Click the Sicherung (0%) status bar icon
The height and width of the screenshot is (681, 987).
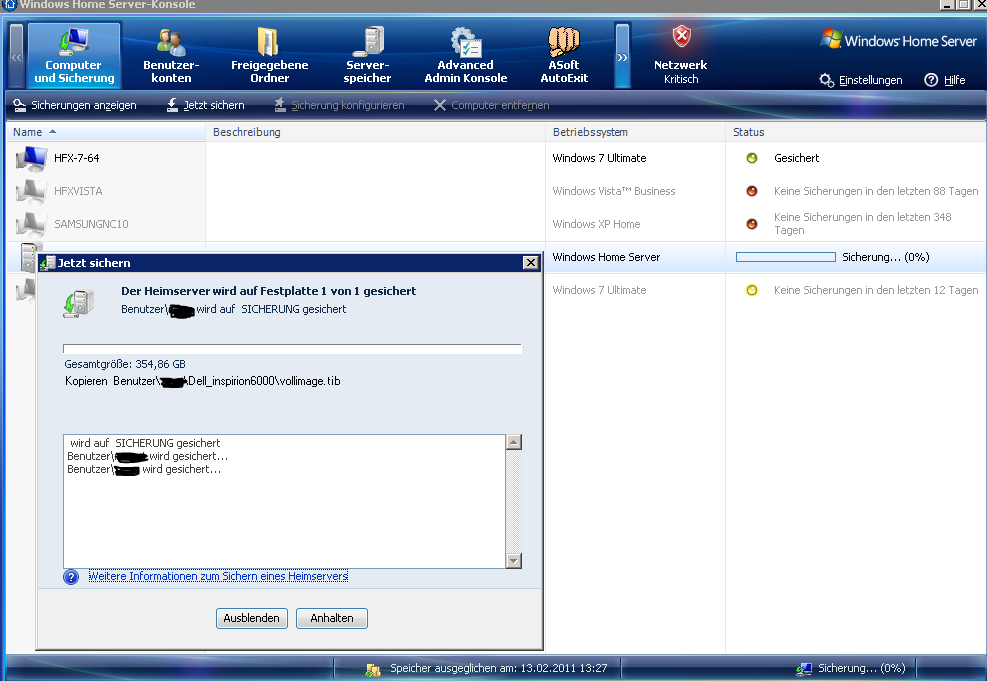pos(804,668)
